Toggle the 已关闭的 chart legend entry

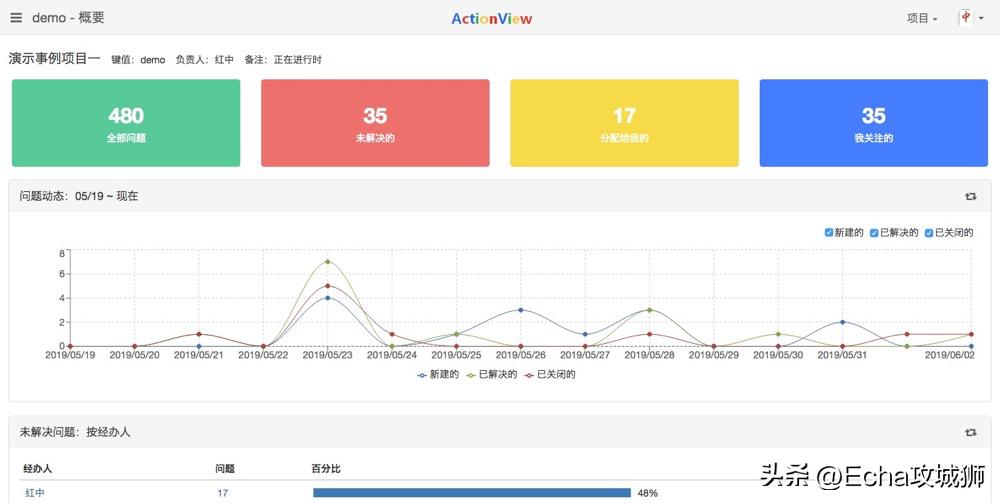pyautogui.click(x=550, y=375)
